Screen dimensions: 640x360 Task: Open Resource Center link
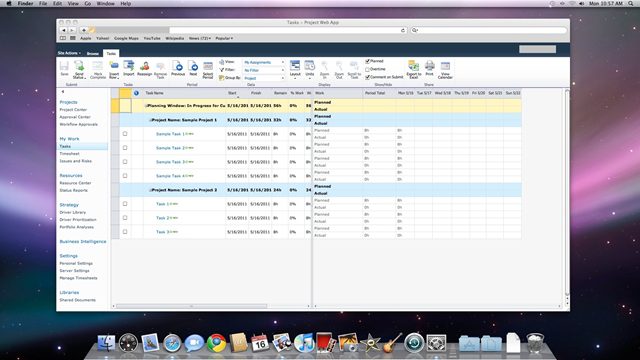[76, 183]
